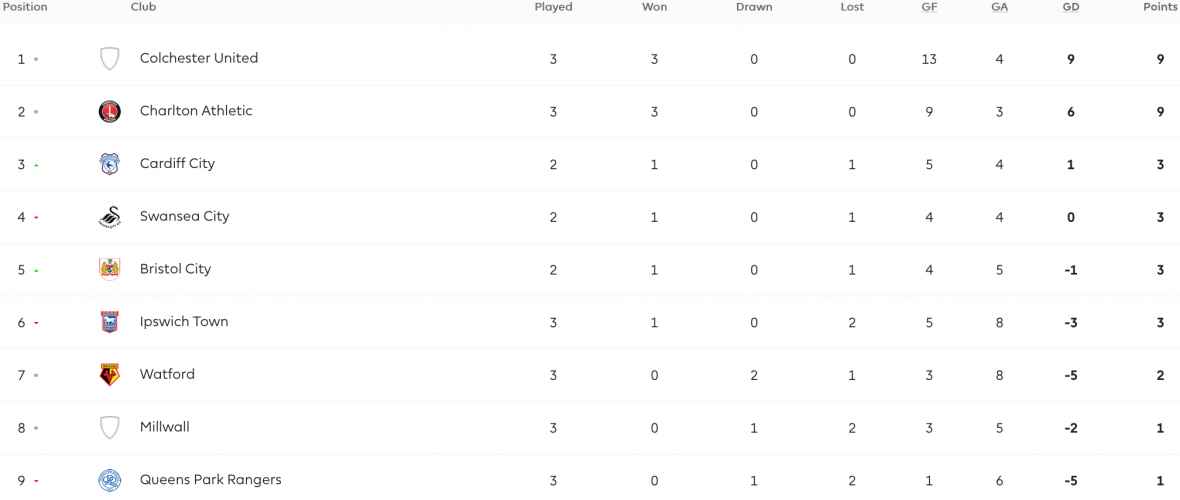Image resolution: width=1180 pixels, height=500 pixels.
Task: Click the Colchester United placeholder shield badge
Action: point(110,59)
